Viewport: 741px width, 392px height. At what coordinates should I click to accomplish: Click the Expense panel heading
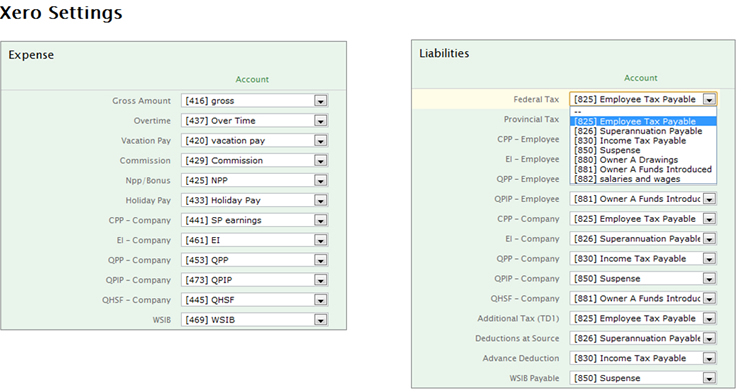click(31, 55)
